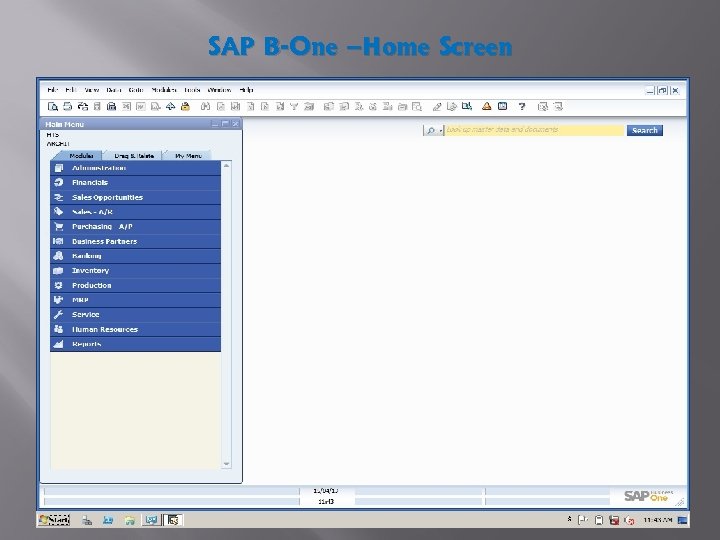Open the Help menu
720x540 pixels.
coord(246,90)
